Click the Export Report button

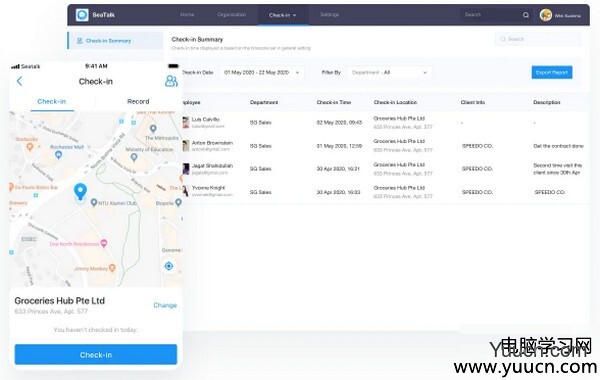coord(552,72)
